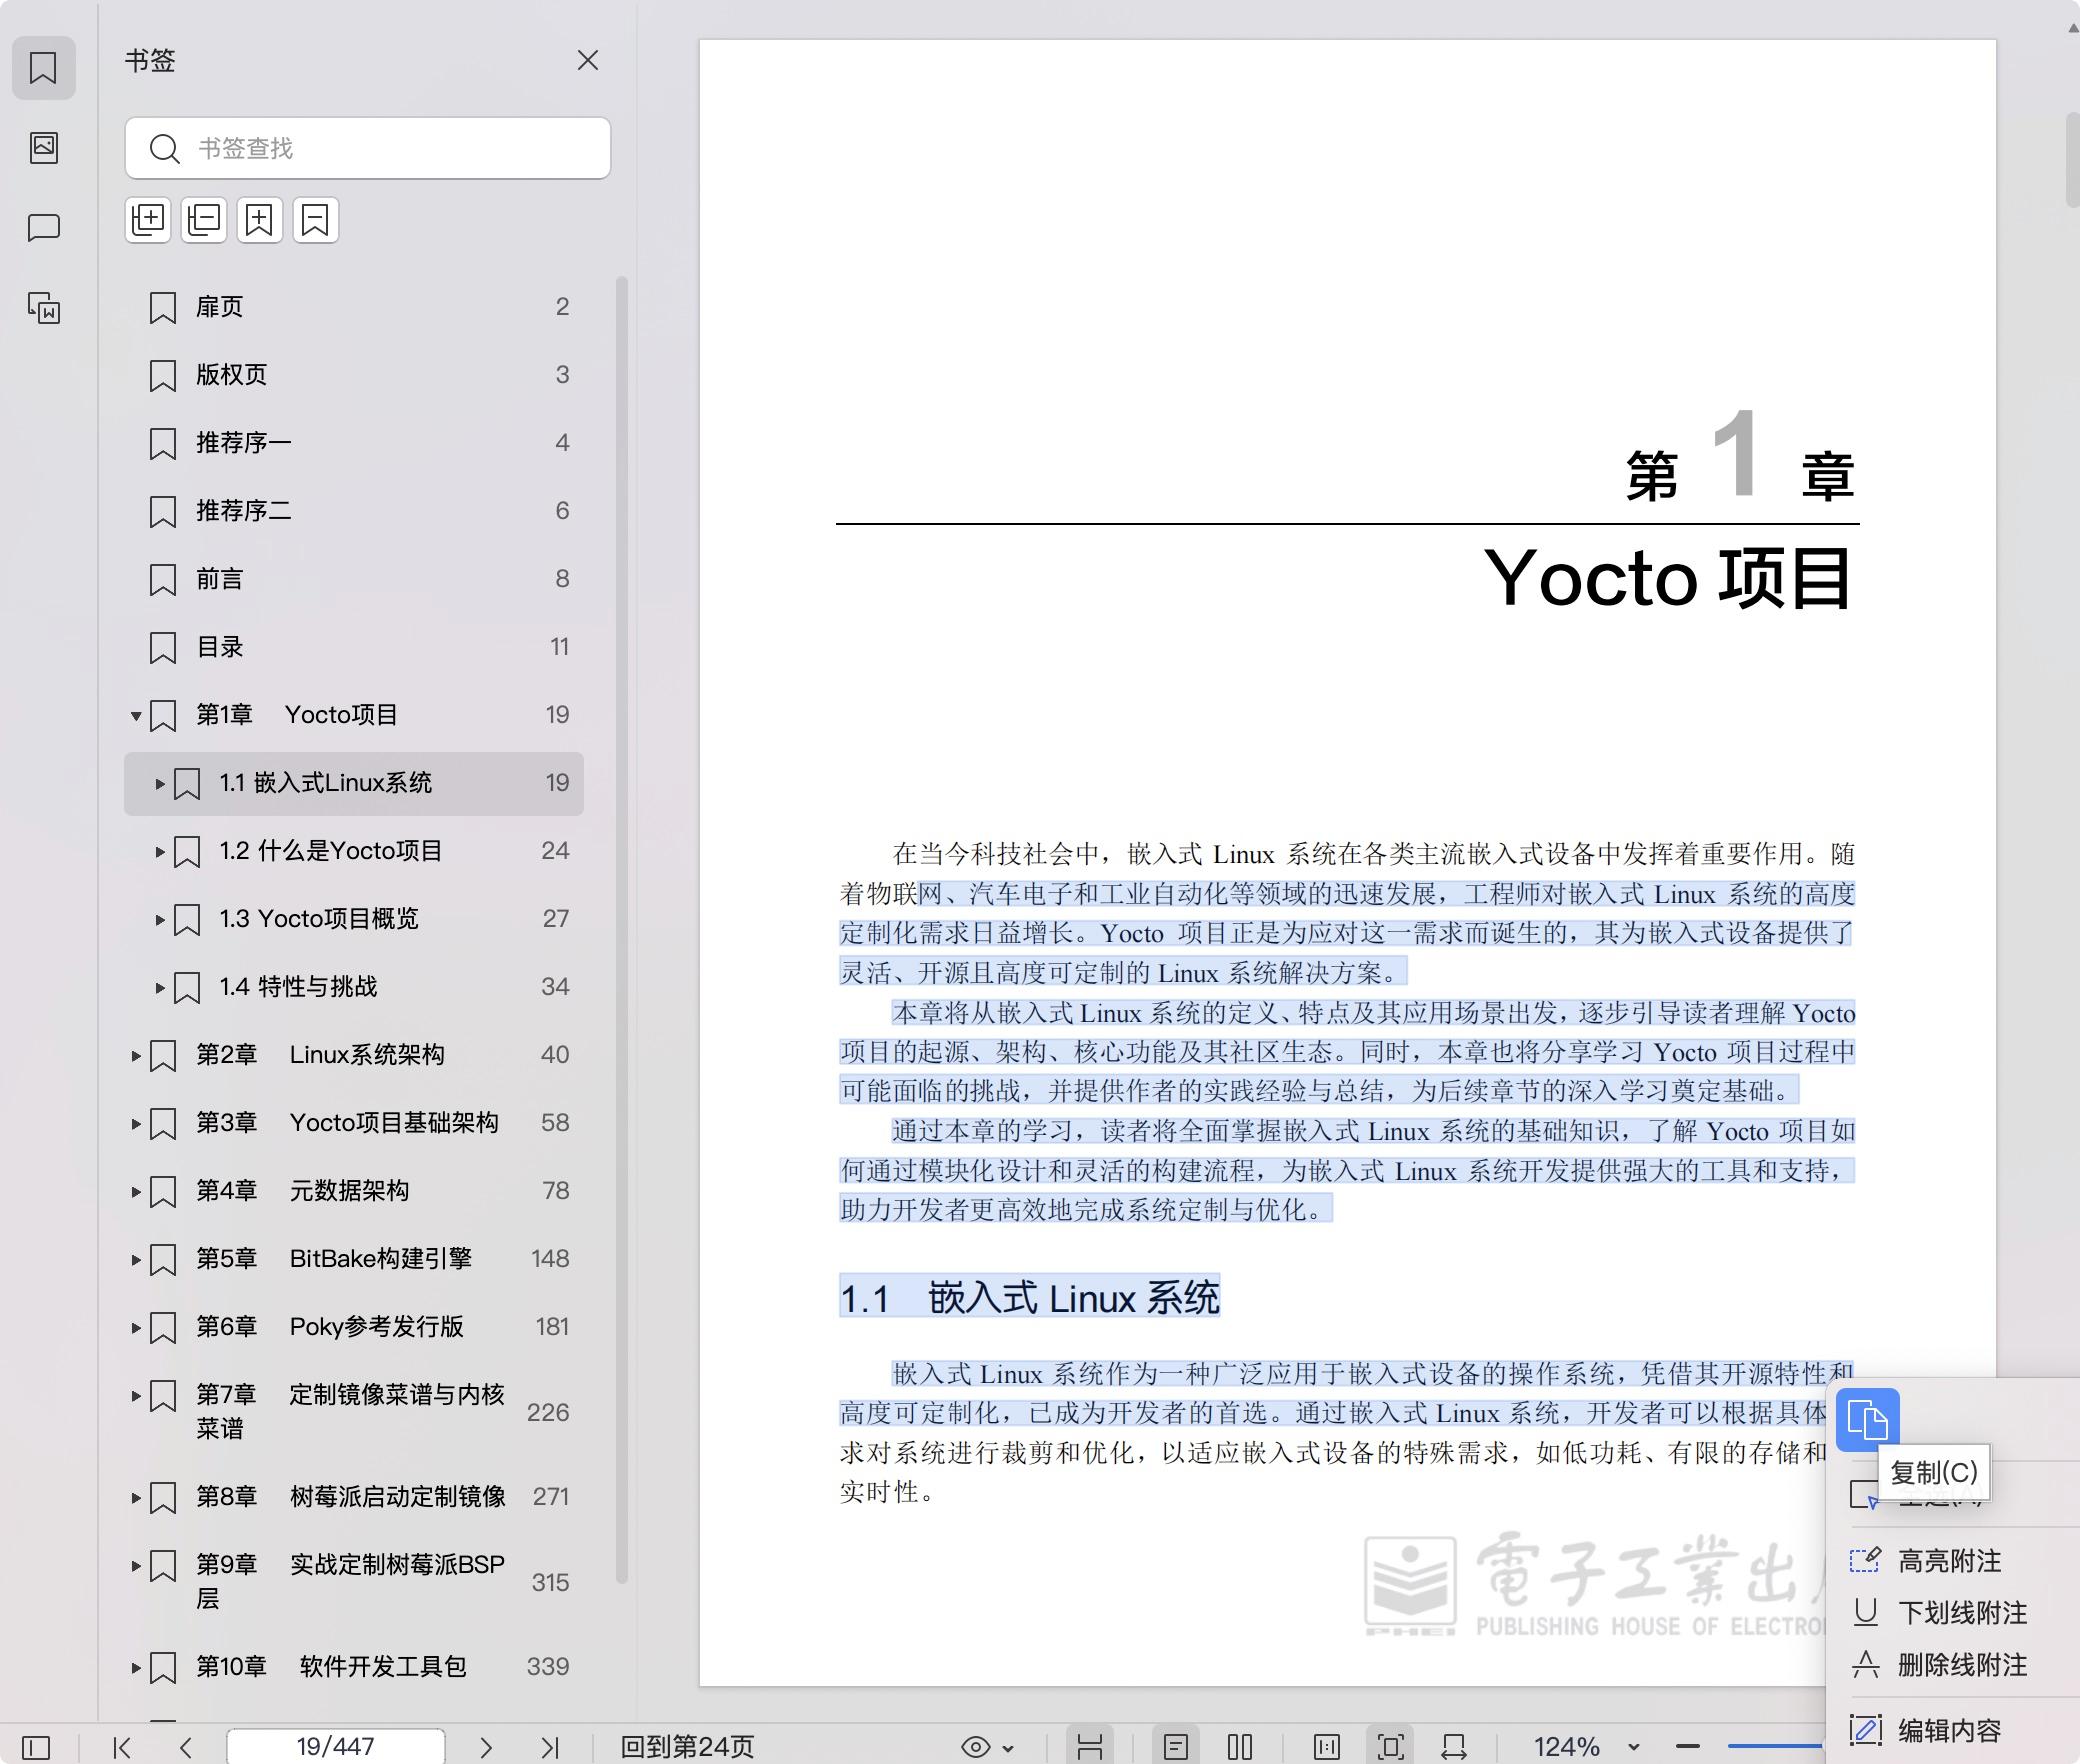Expand the 第5章 BitBake构建引擎 bookmark

[136, 1260]
